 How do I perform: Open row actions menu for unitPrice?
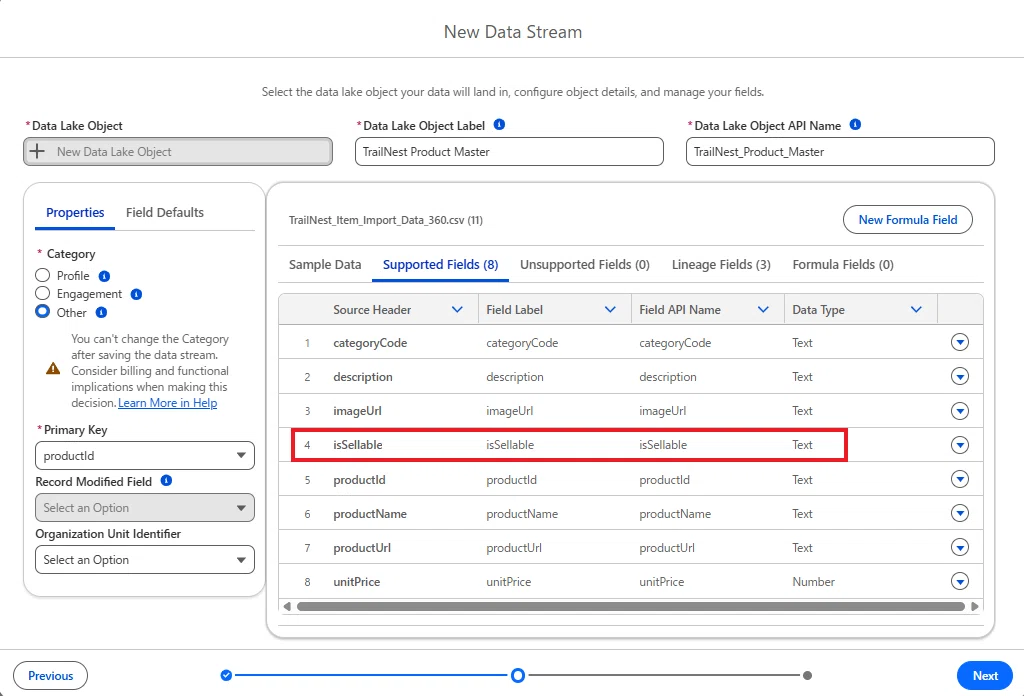point(959,581)
